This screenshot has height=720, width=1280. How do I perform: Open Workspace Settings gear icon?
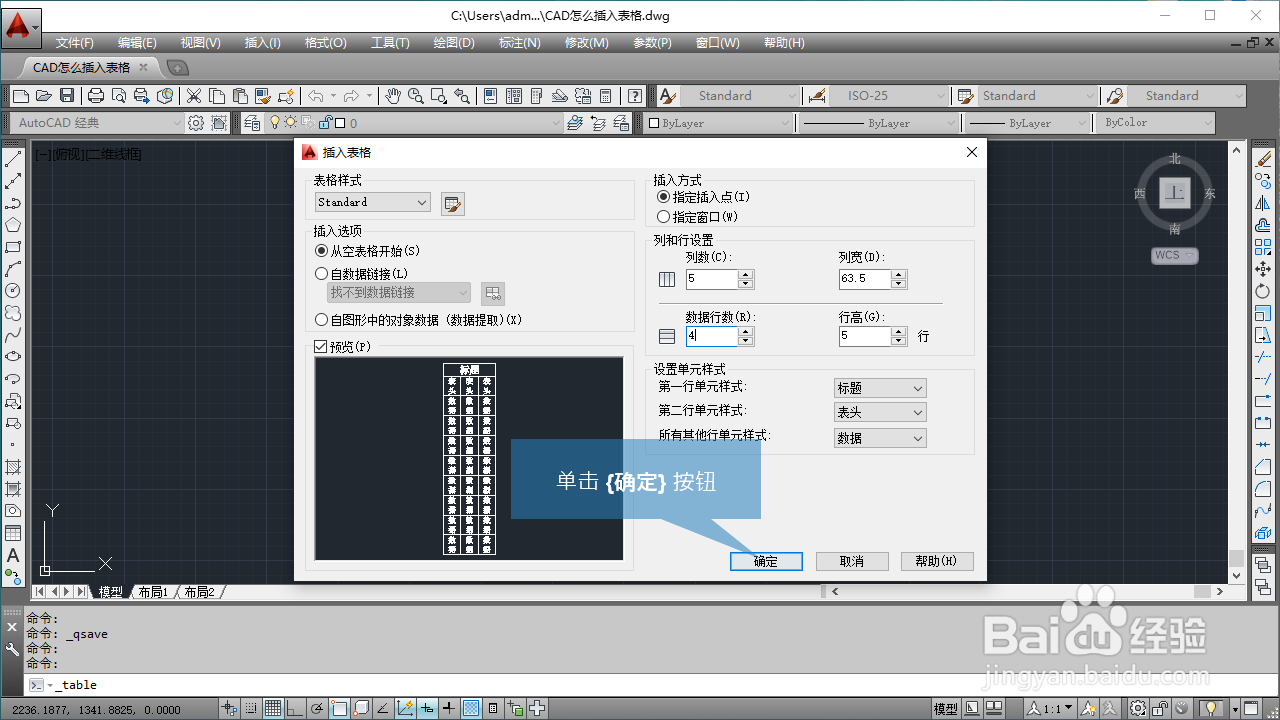196,123
